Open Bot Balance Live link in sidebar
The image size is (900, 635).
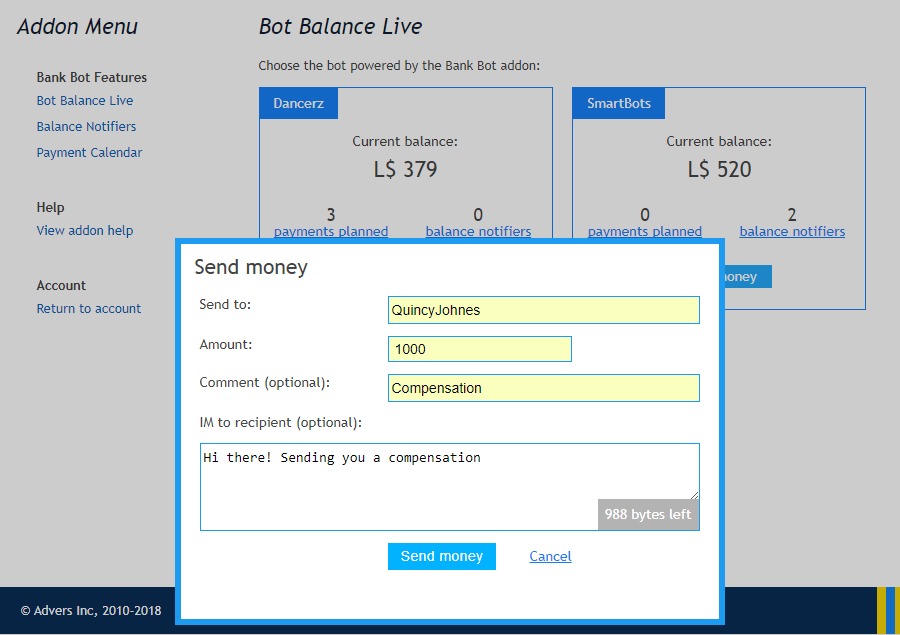(x=85, y=100)
